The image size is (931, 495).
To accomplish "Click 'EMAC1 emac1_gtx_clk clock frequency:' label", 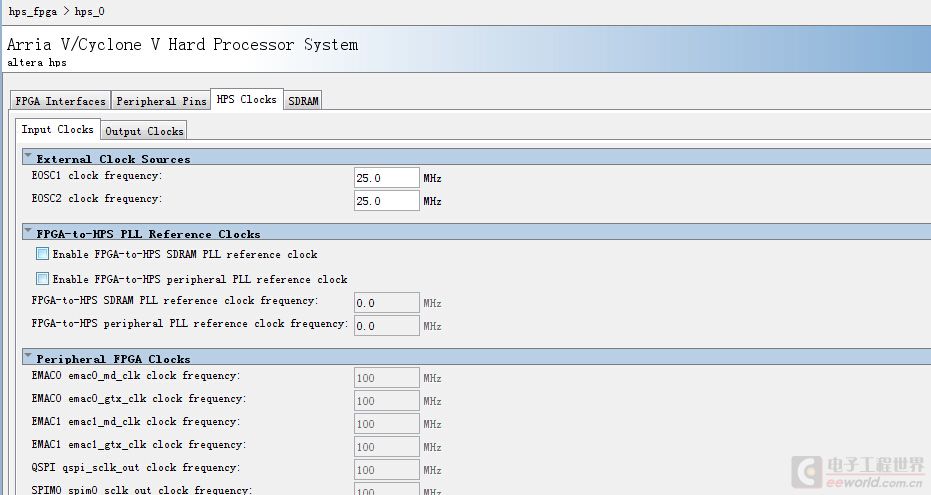I will pyautogui.click(x=139, y=445).
